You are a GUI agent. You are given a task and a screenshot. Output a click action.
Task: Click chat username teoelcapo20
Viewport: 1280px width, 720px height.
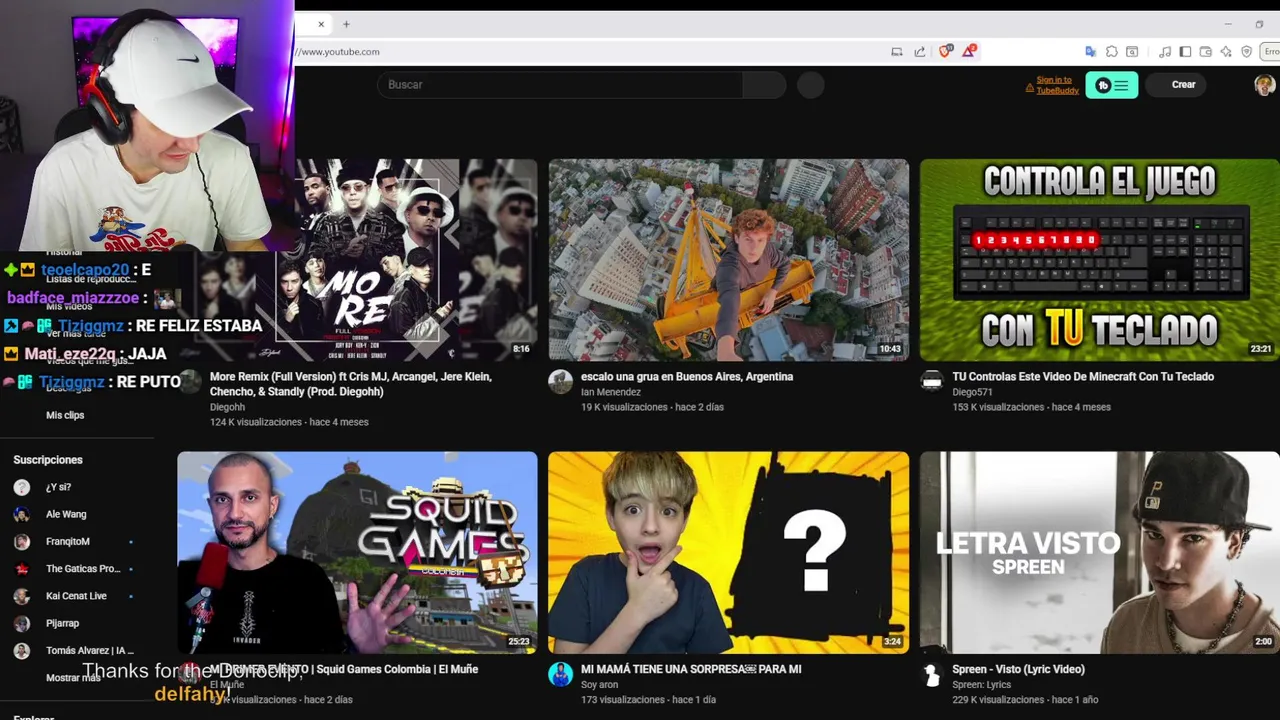tap(85, 270)
